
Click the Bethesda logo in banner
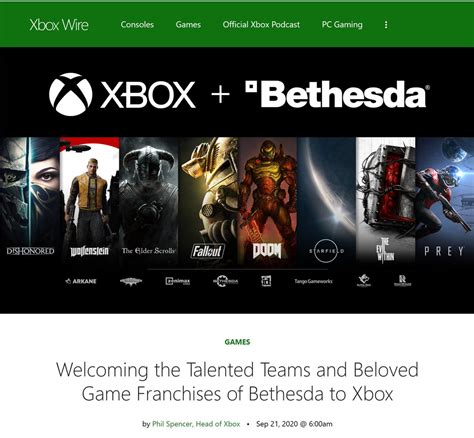pyautogui.click(x=337, y=94)
